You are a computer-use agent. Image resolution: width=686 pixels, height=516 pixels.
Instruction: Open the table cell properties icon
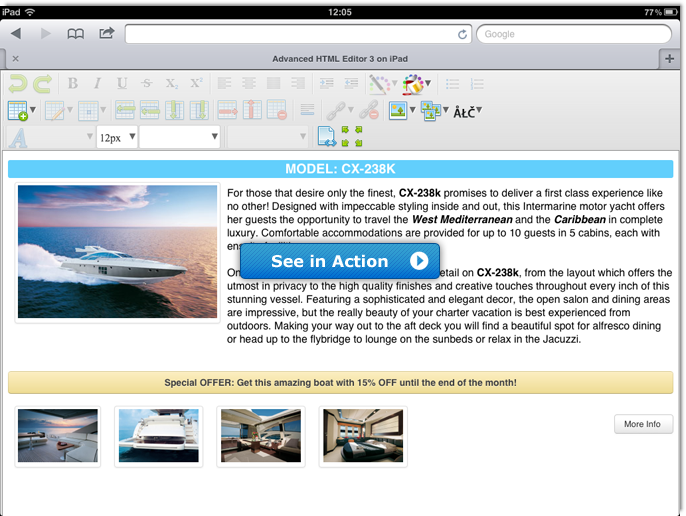click(x=88, y=110)
